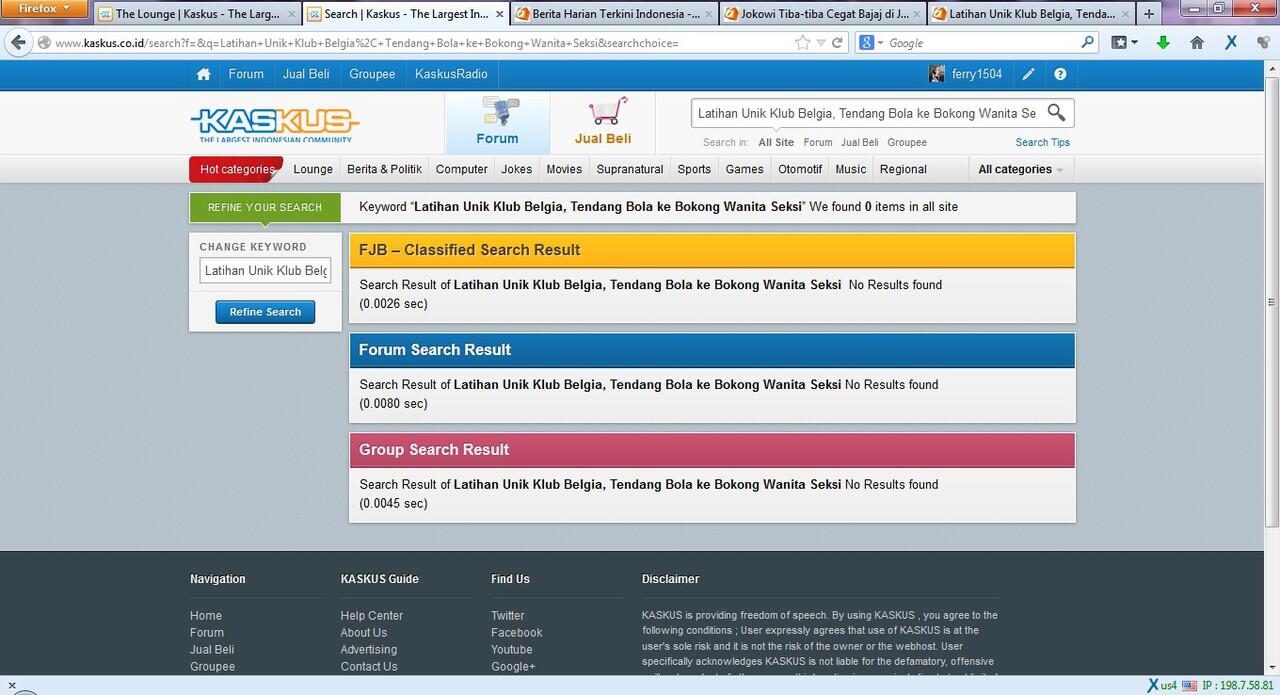
Task: Click the Google search magnifier icon
Action: pyautogui.click(x=1088, y=43)
